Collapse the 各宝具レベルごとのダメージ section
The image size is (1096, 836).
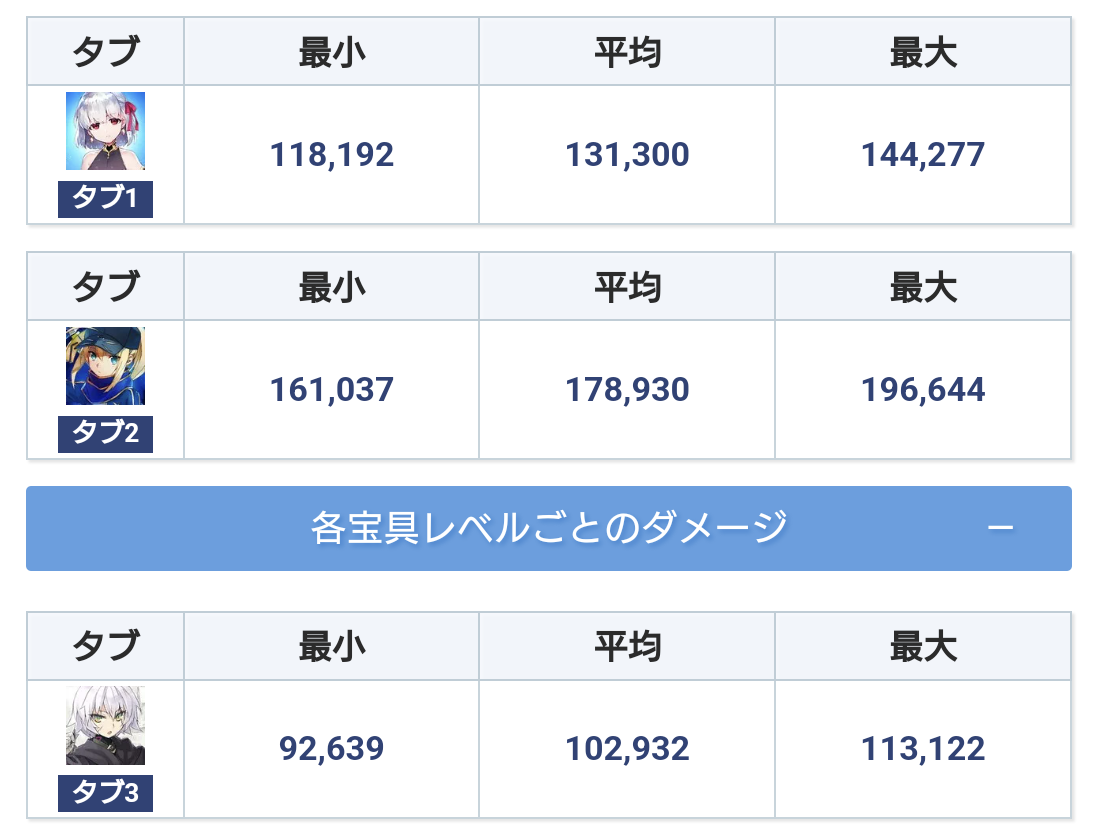point(548,528)
